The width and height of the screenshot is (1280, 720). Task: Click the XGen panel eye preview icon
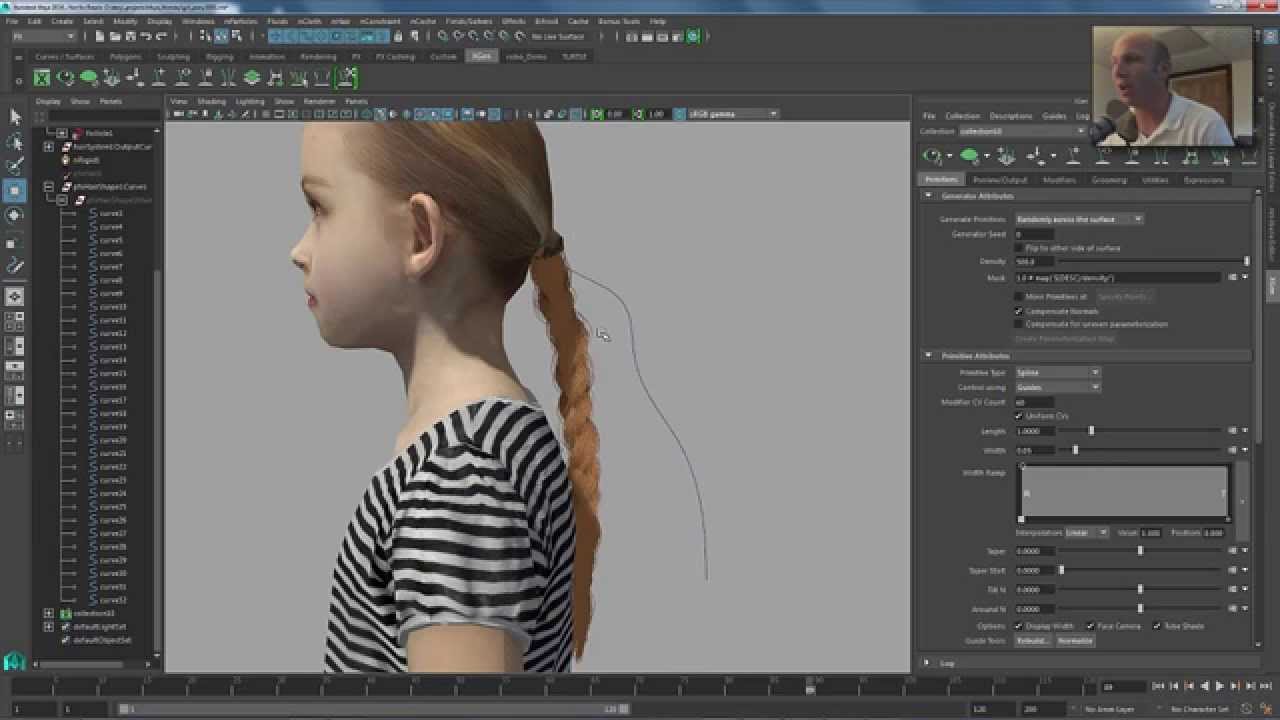pos(933,156)
